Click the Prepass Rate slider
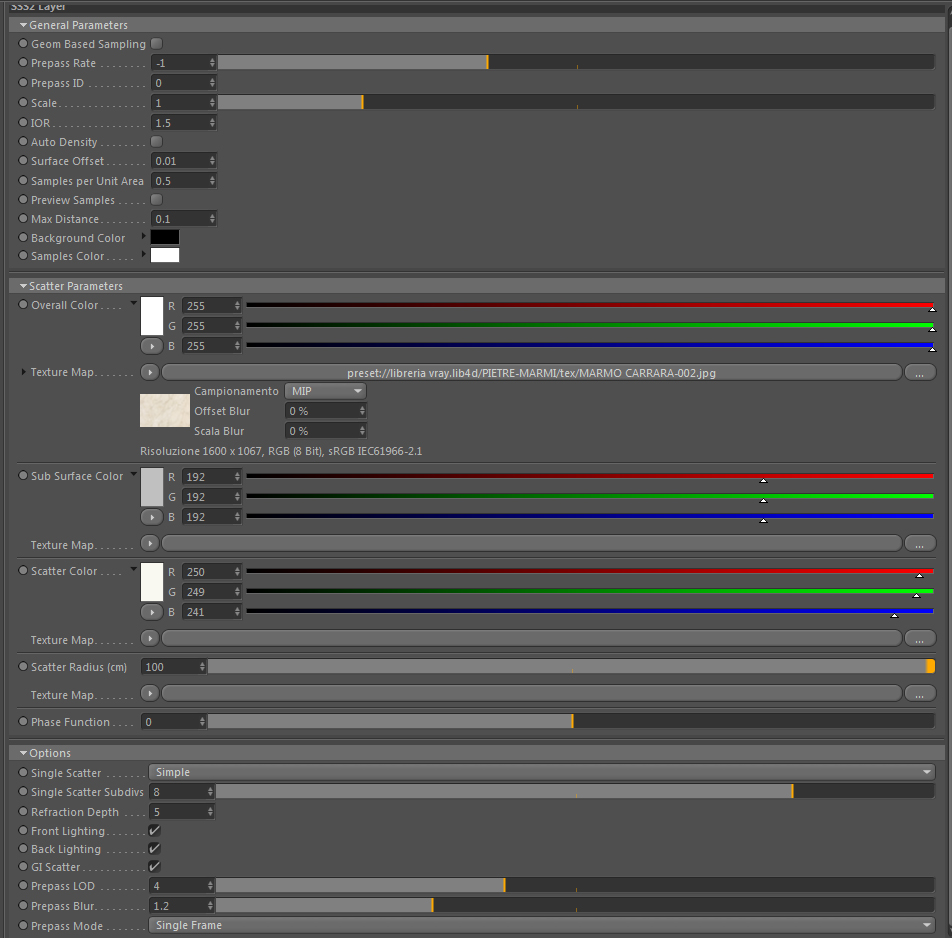The image size is (952, 938). click(576, 62)
